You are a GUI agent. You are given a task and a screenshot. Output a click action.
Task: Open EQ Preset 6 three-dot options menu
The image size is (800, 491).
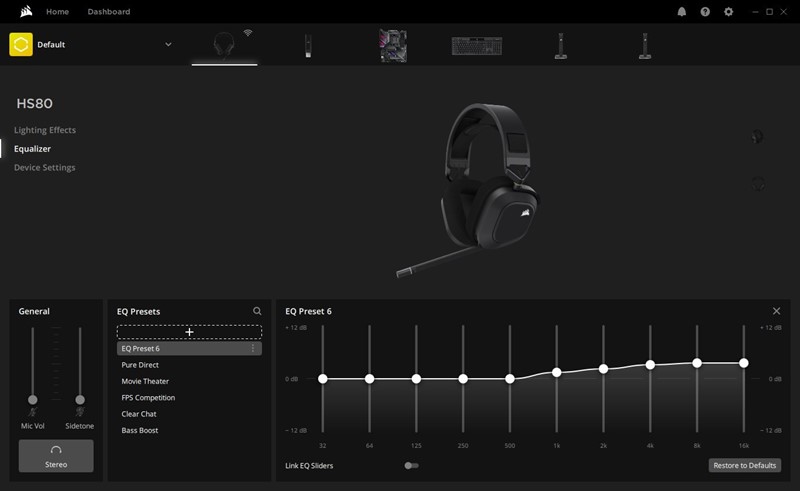coord(253,349)
